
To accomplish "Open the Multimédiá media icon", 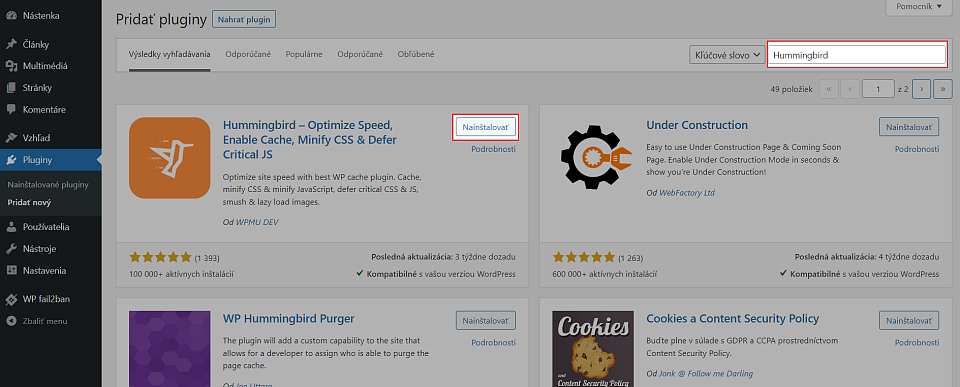I will (x=11, y=66).
